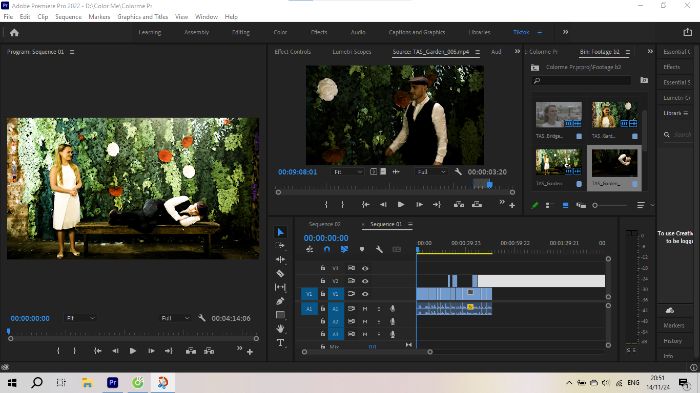This screenshot has height=393, width=700.
Task: Open Graphics and Titles menu
Action: (142, 17)
